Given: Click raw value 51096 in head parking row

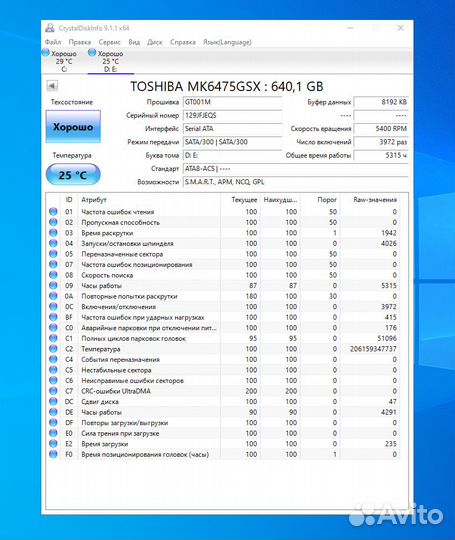Looking at the screenshot, I should (387, 338).
